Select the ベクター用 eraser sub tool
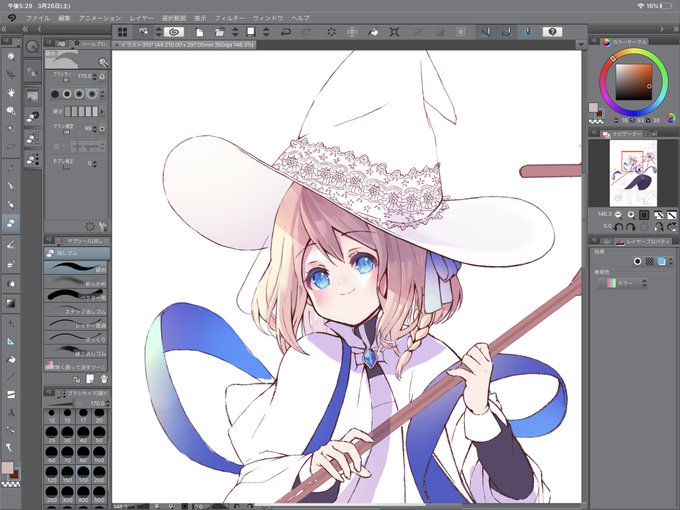 click(76, 295)
